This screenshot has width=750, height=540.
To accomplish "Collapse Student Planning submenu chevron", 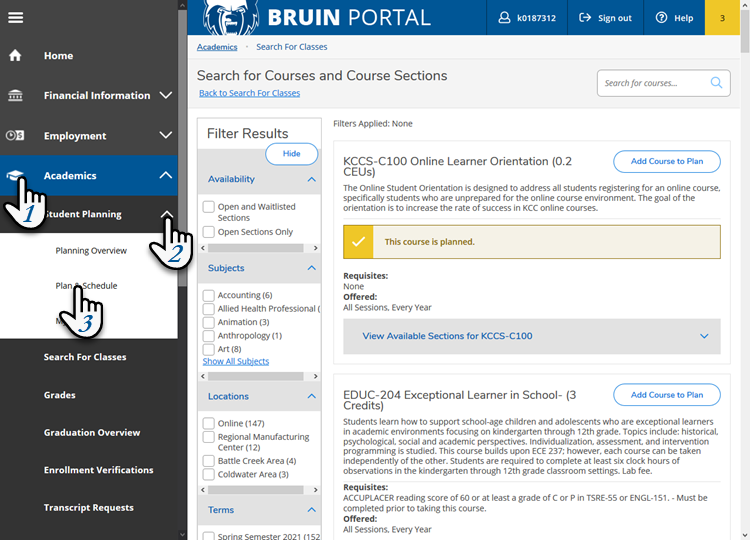I will coord(166,214).
